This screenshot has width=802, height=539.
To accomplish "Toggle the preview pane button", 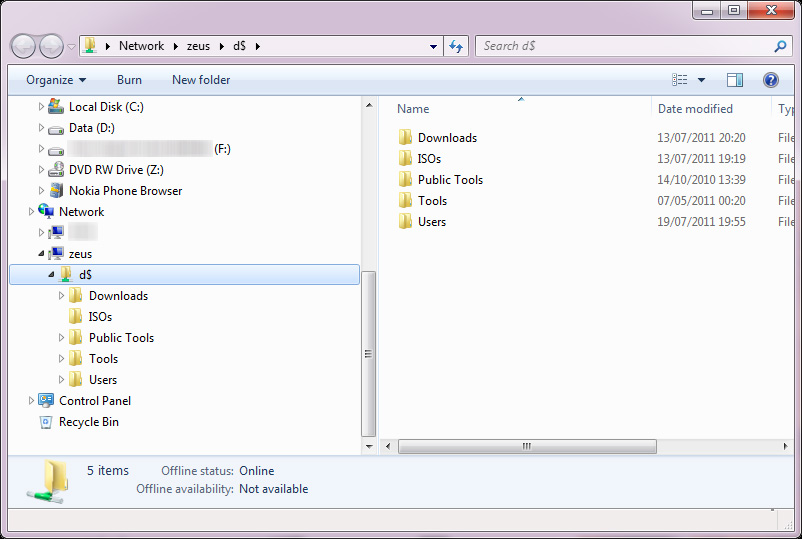I will coord(734,80).
